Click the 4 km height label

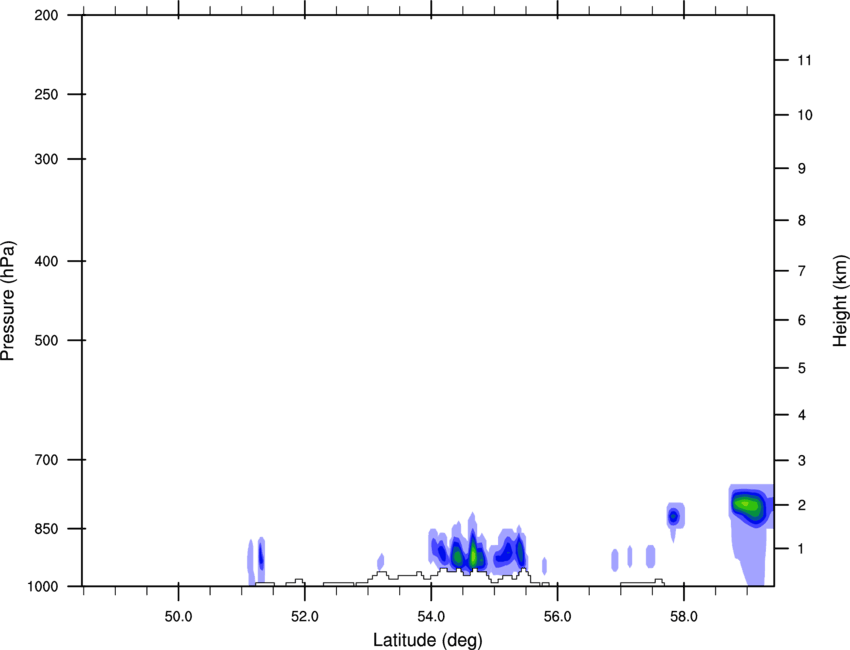tap(802, 415)
